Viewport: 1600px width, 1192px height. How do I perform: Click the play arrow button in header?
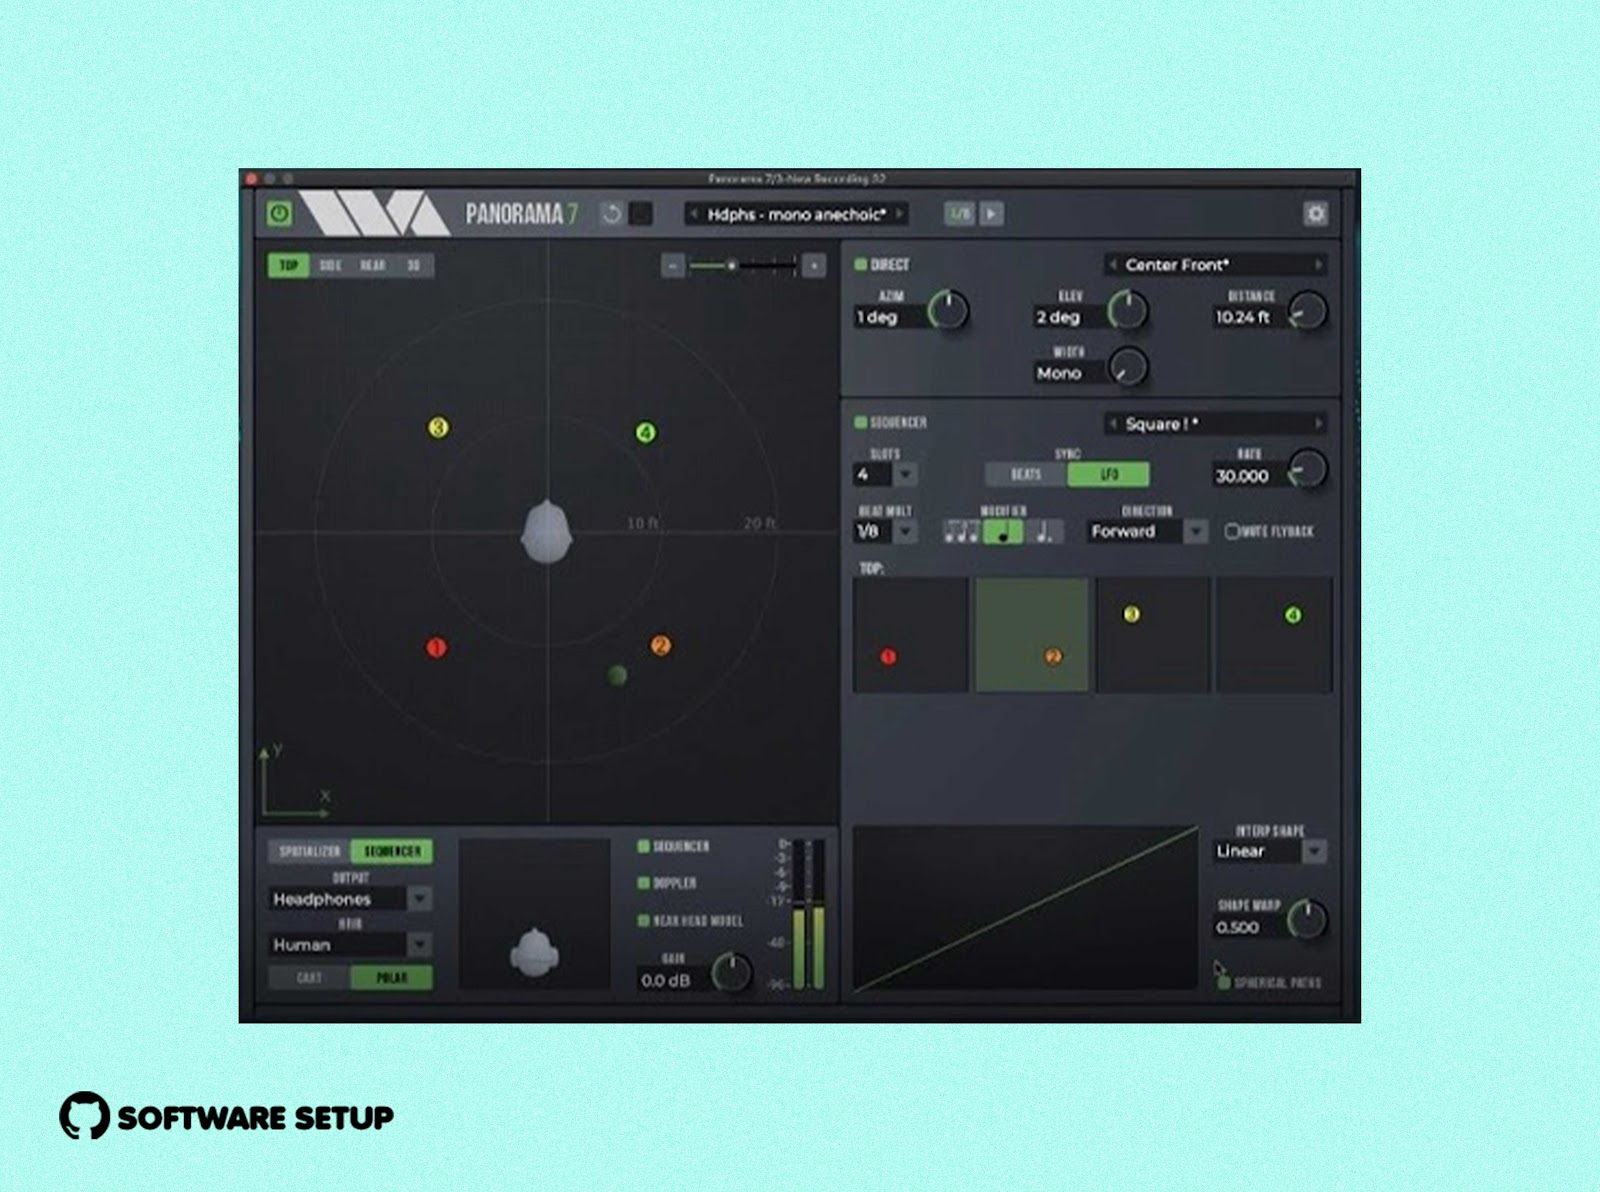pyautogui.click(x=991, y=214)
